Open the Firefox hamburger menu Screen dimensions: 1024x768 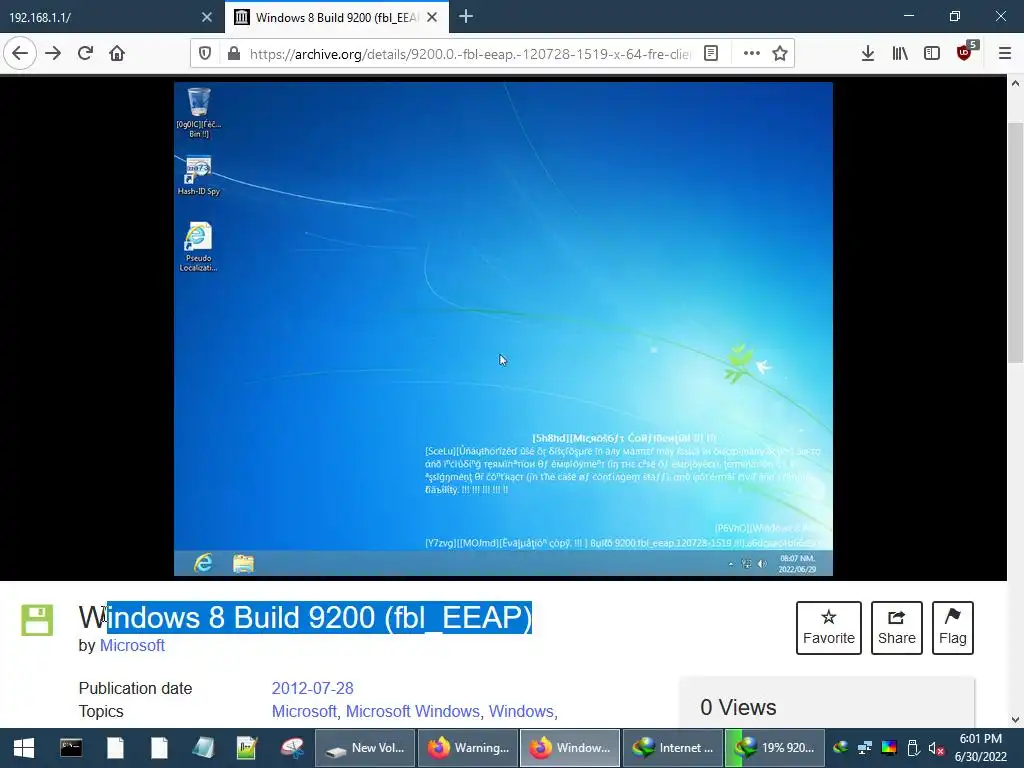pos(1005,54)
